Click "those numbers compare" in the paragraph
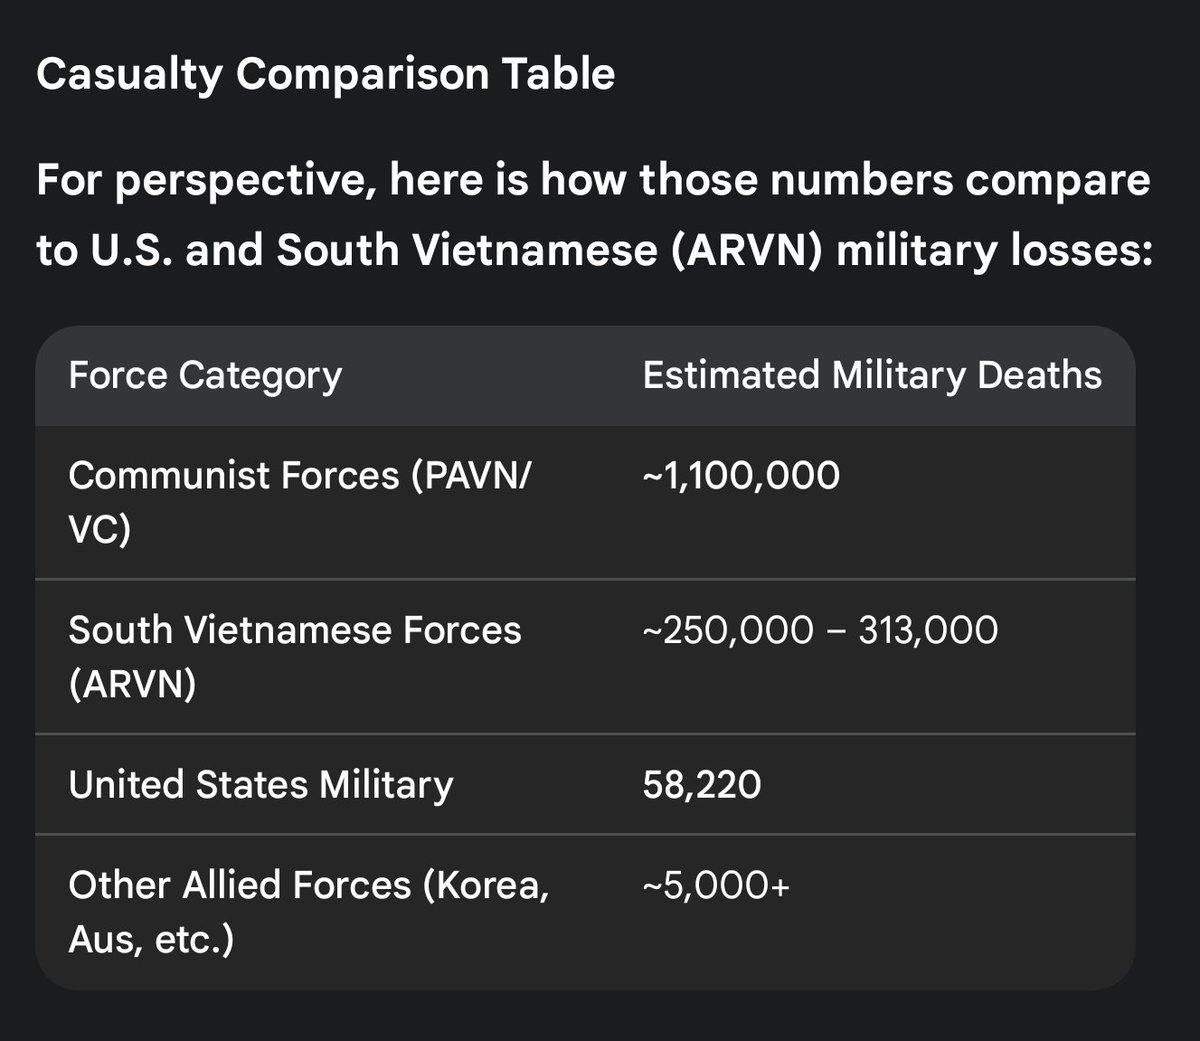 (895, 181)
